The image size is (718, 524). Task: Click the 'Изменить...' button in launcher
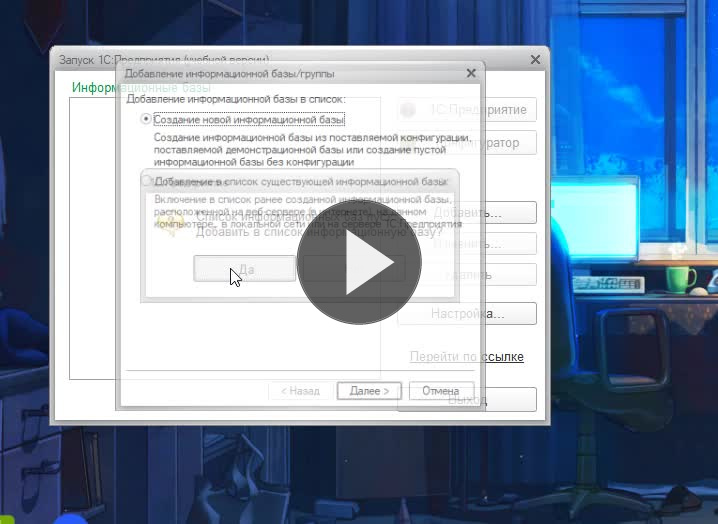(467, 244)
